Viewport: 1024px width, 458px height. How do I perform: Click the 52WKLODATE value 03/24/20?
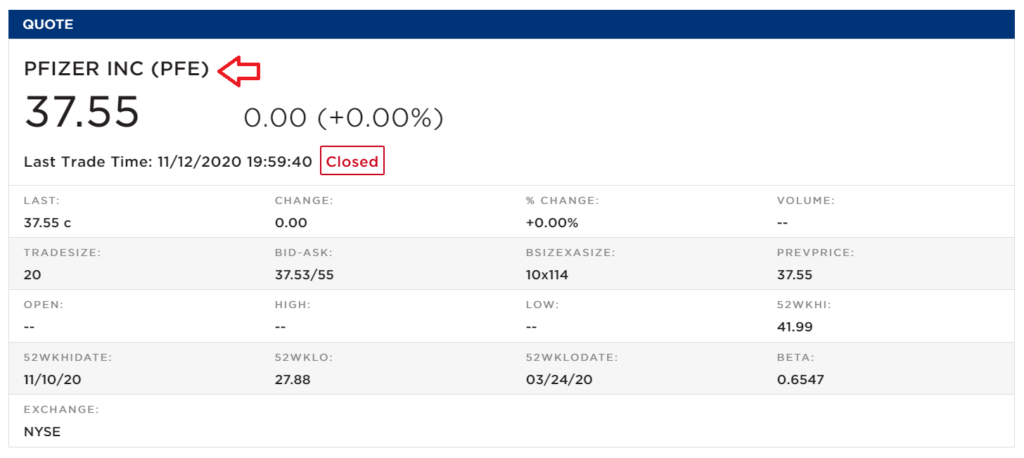click(x=556, y=379)
